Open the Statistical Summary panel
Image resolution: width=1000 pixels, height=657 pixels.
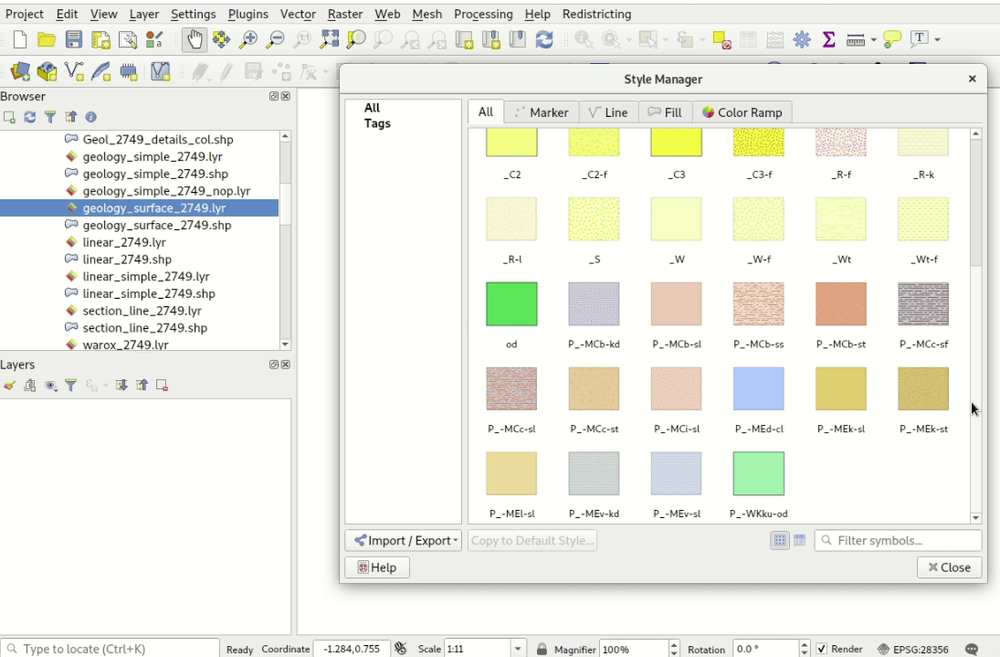827,41
